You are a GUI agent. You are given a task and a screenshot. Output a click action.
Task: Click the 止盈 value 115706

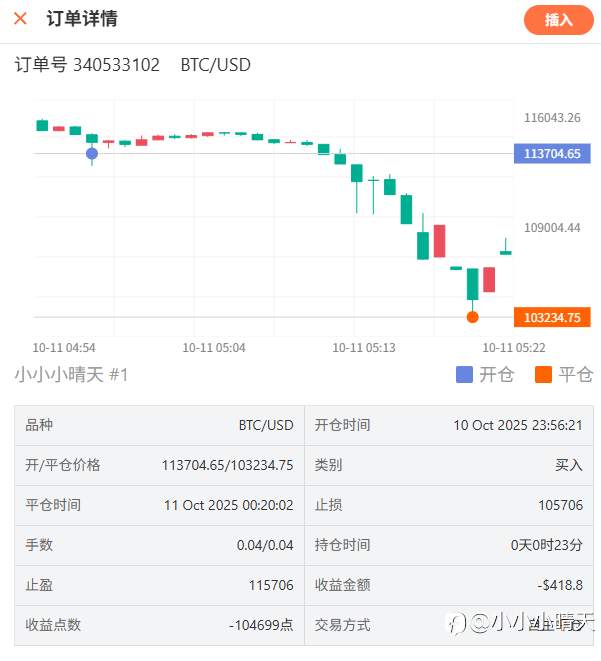pos(271,585)
